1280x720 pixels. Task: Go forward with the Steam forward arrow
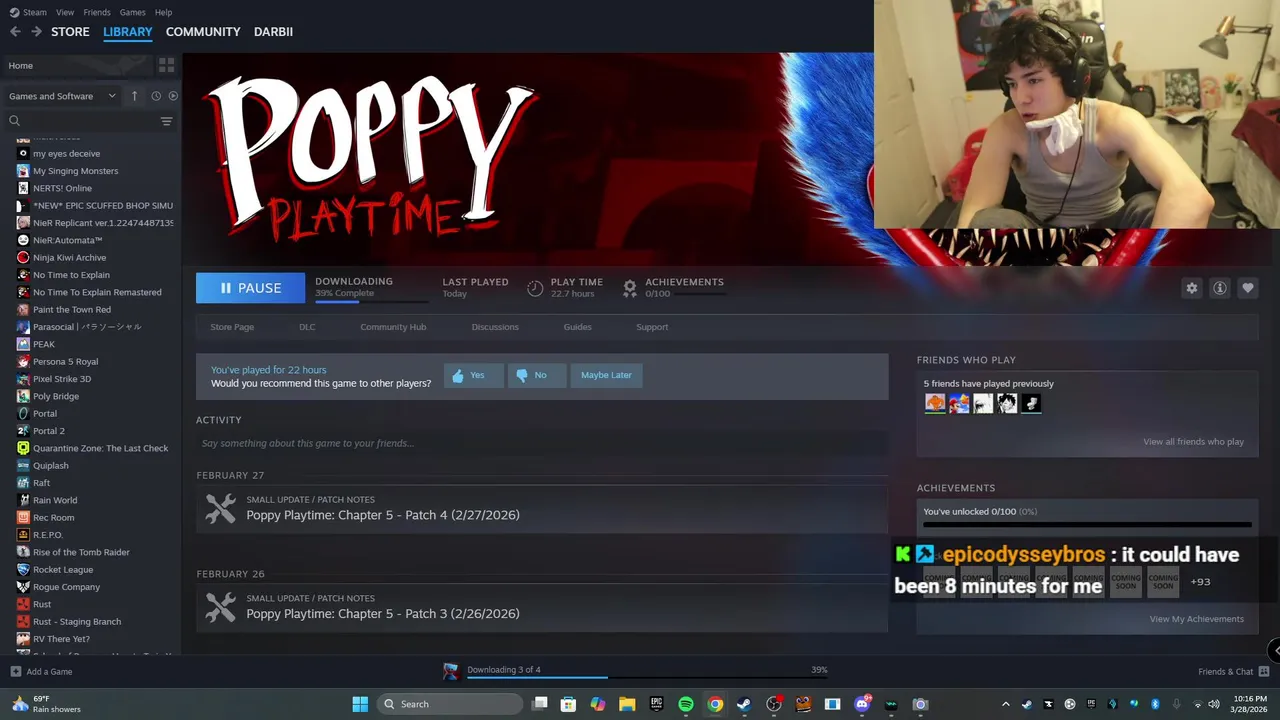36,32
